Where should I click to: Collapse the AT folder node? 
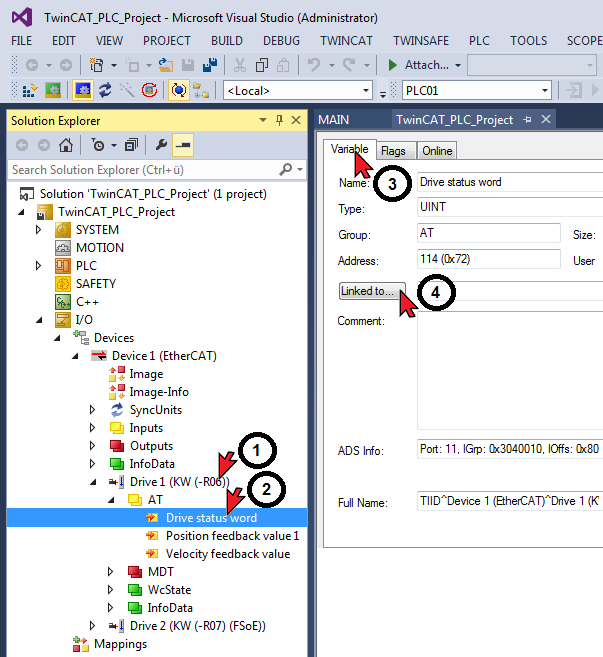112,500
